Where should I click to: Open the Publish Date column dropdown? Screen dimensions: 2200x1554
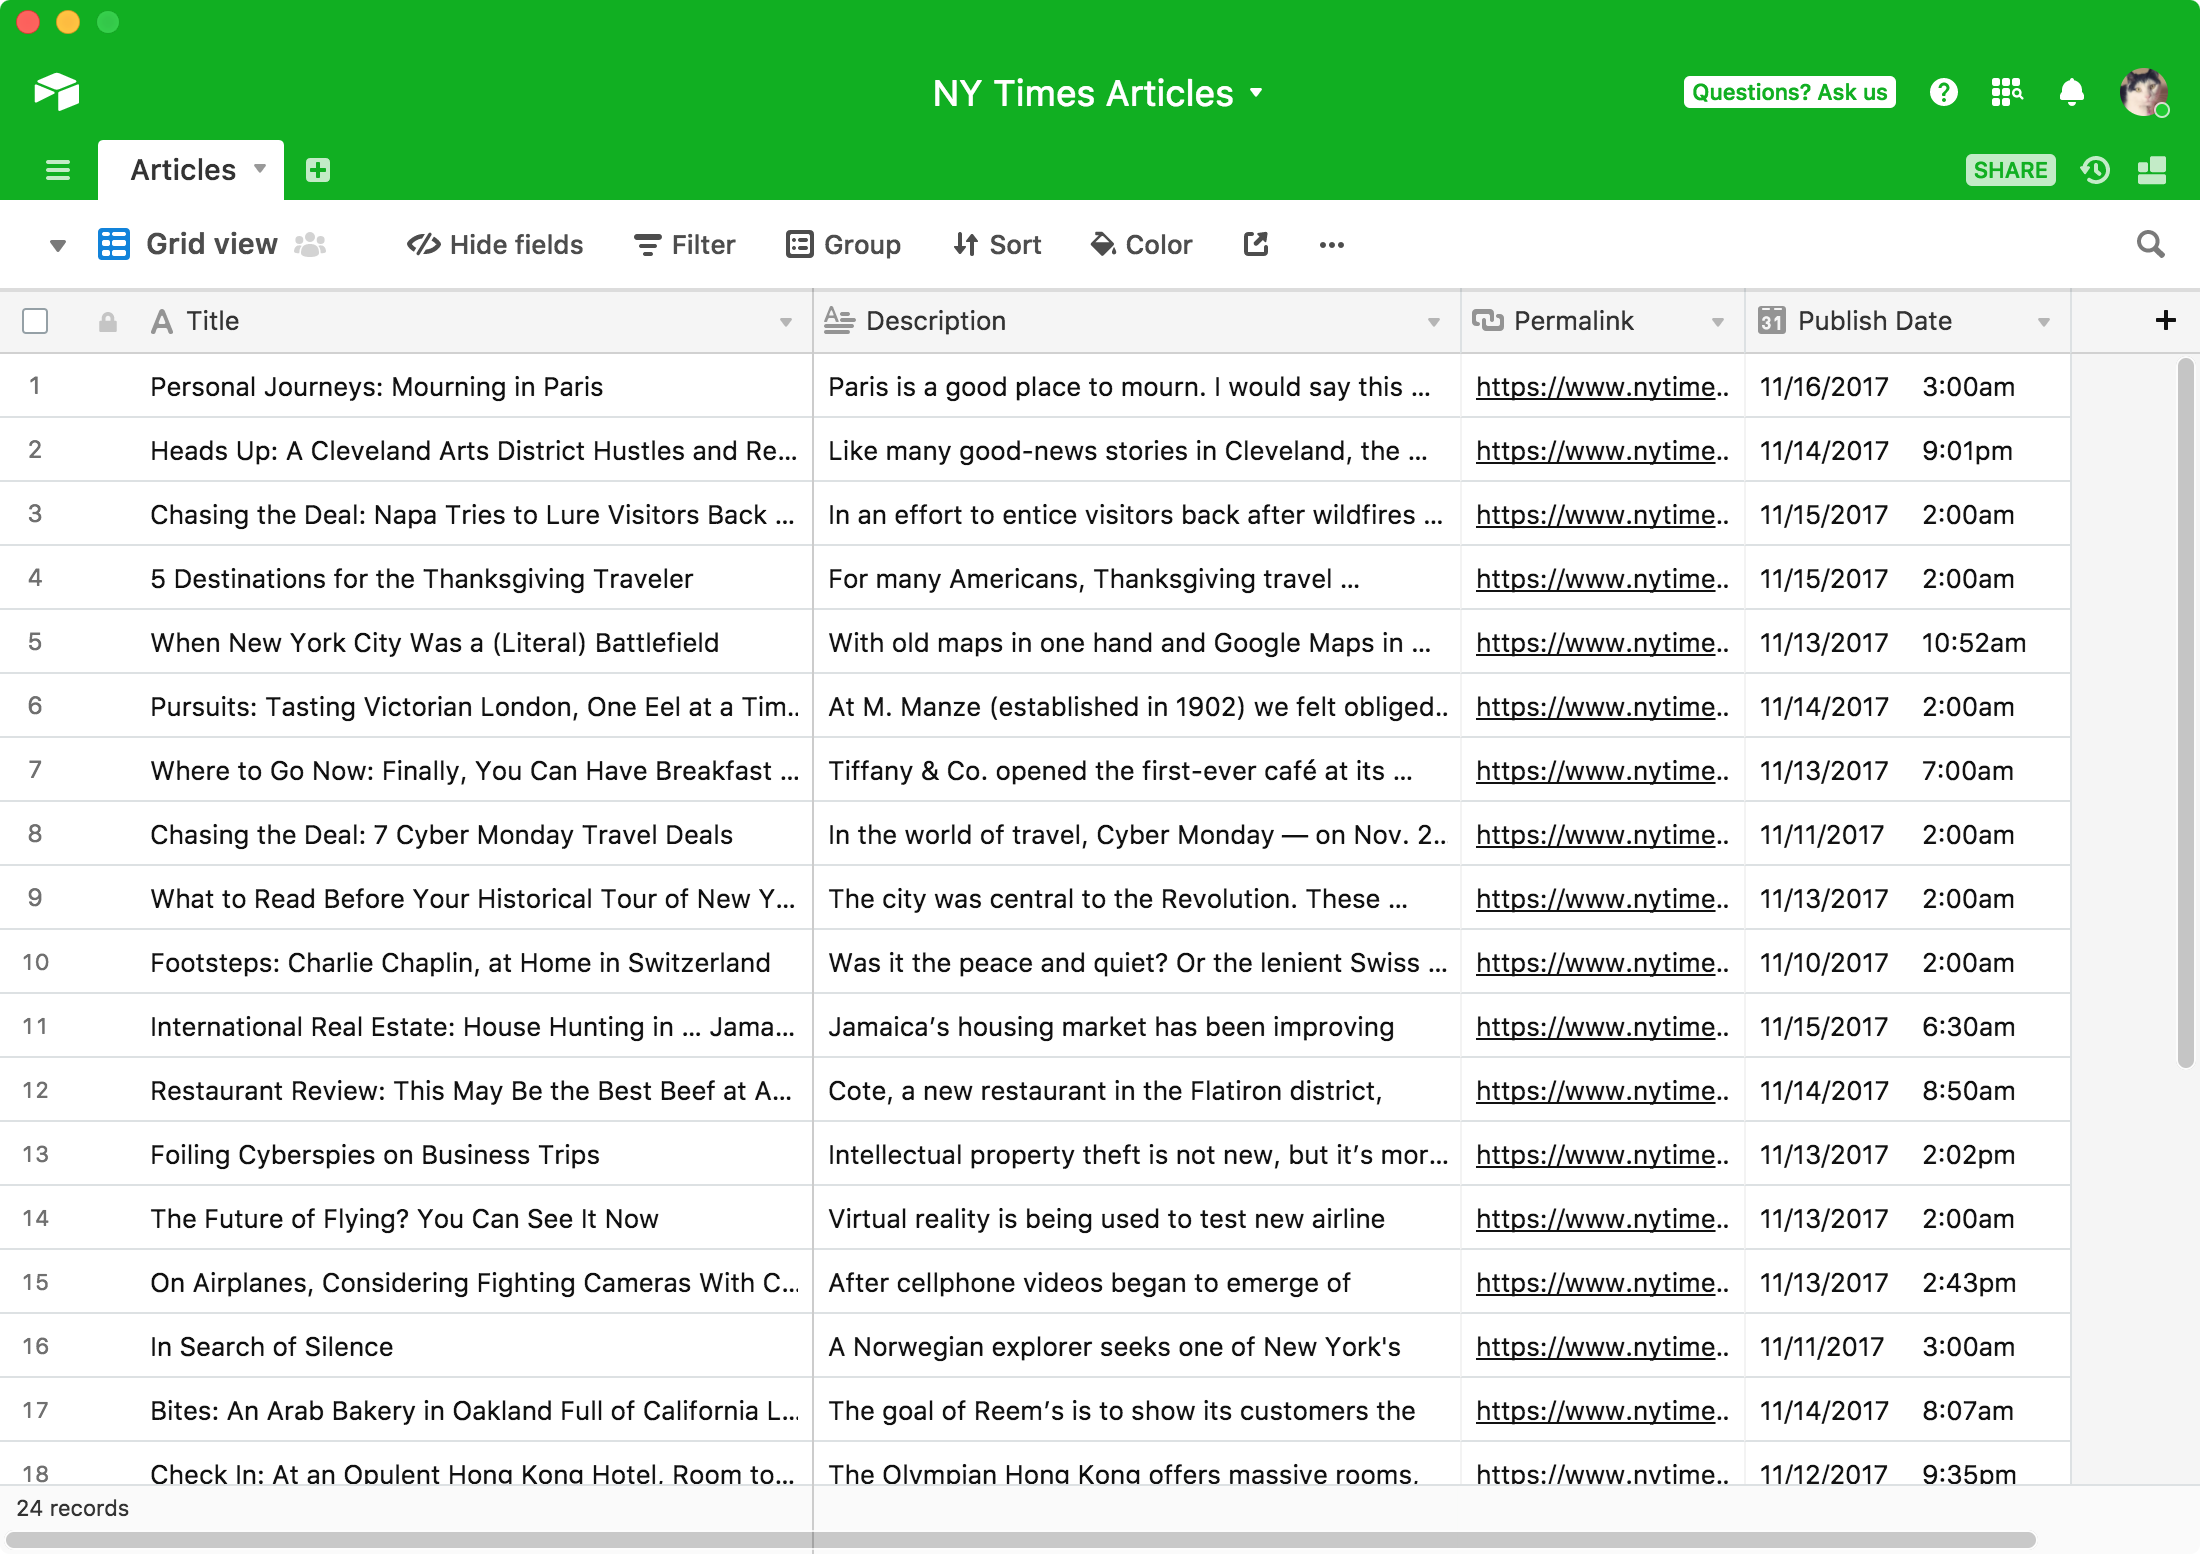click(2044, 322)
